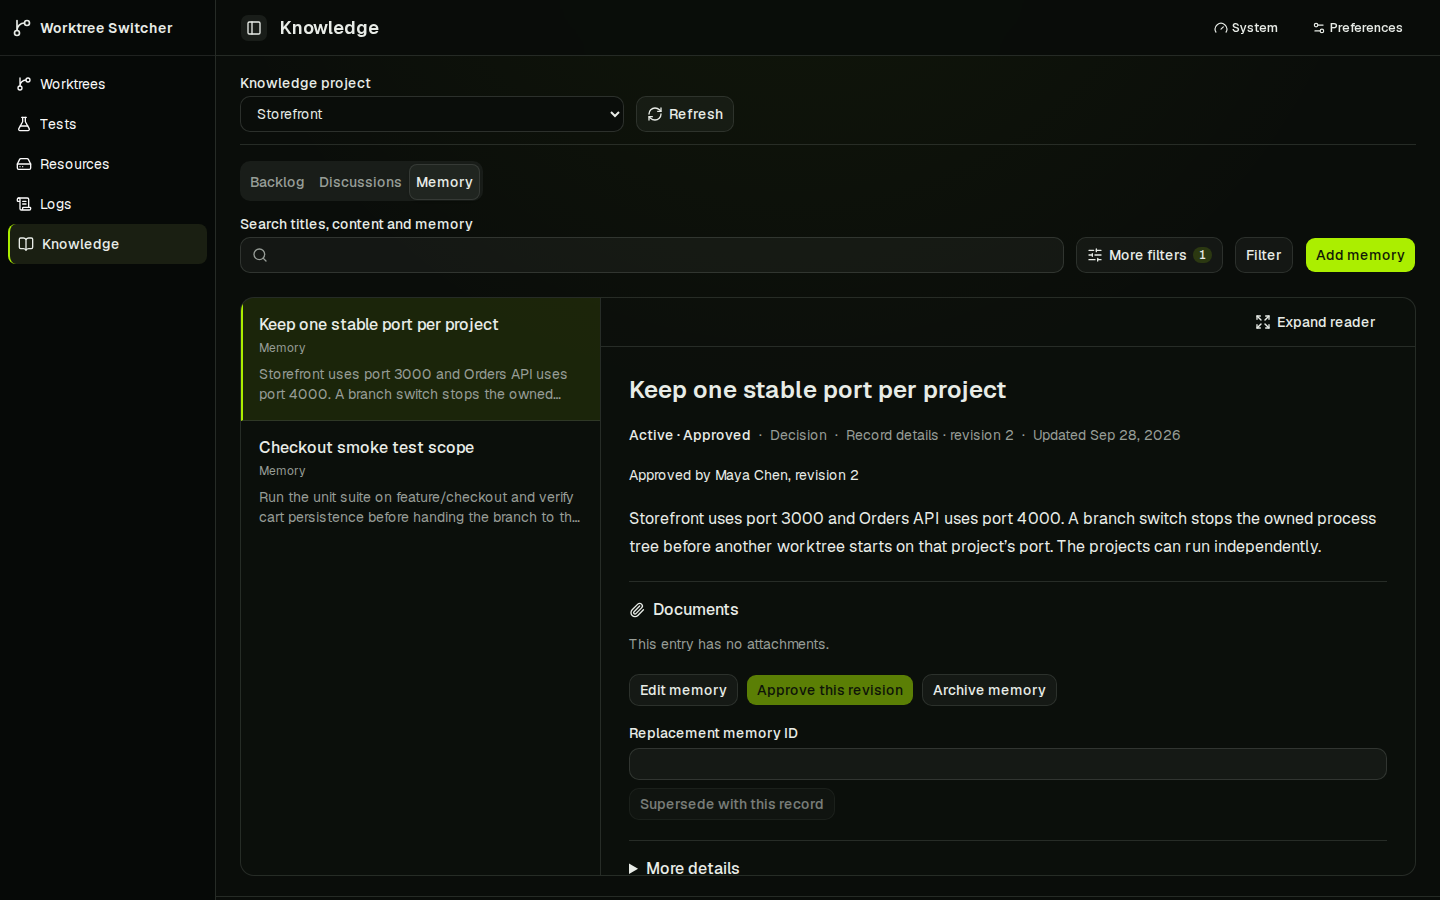The height and width of the screenshot is (900, 1440).
Task: Click the System gauge icon
Action: click(x=1220, y=28)
